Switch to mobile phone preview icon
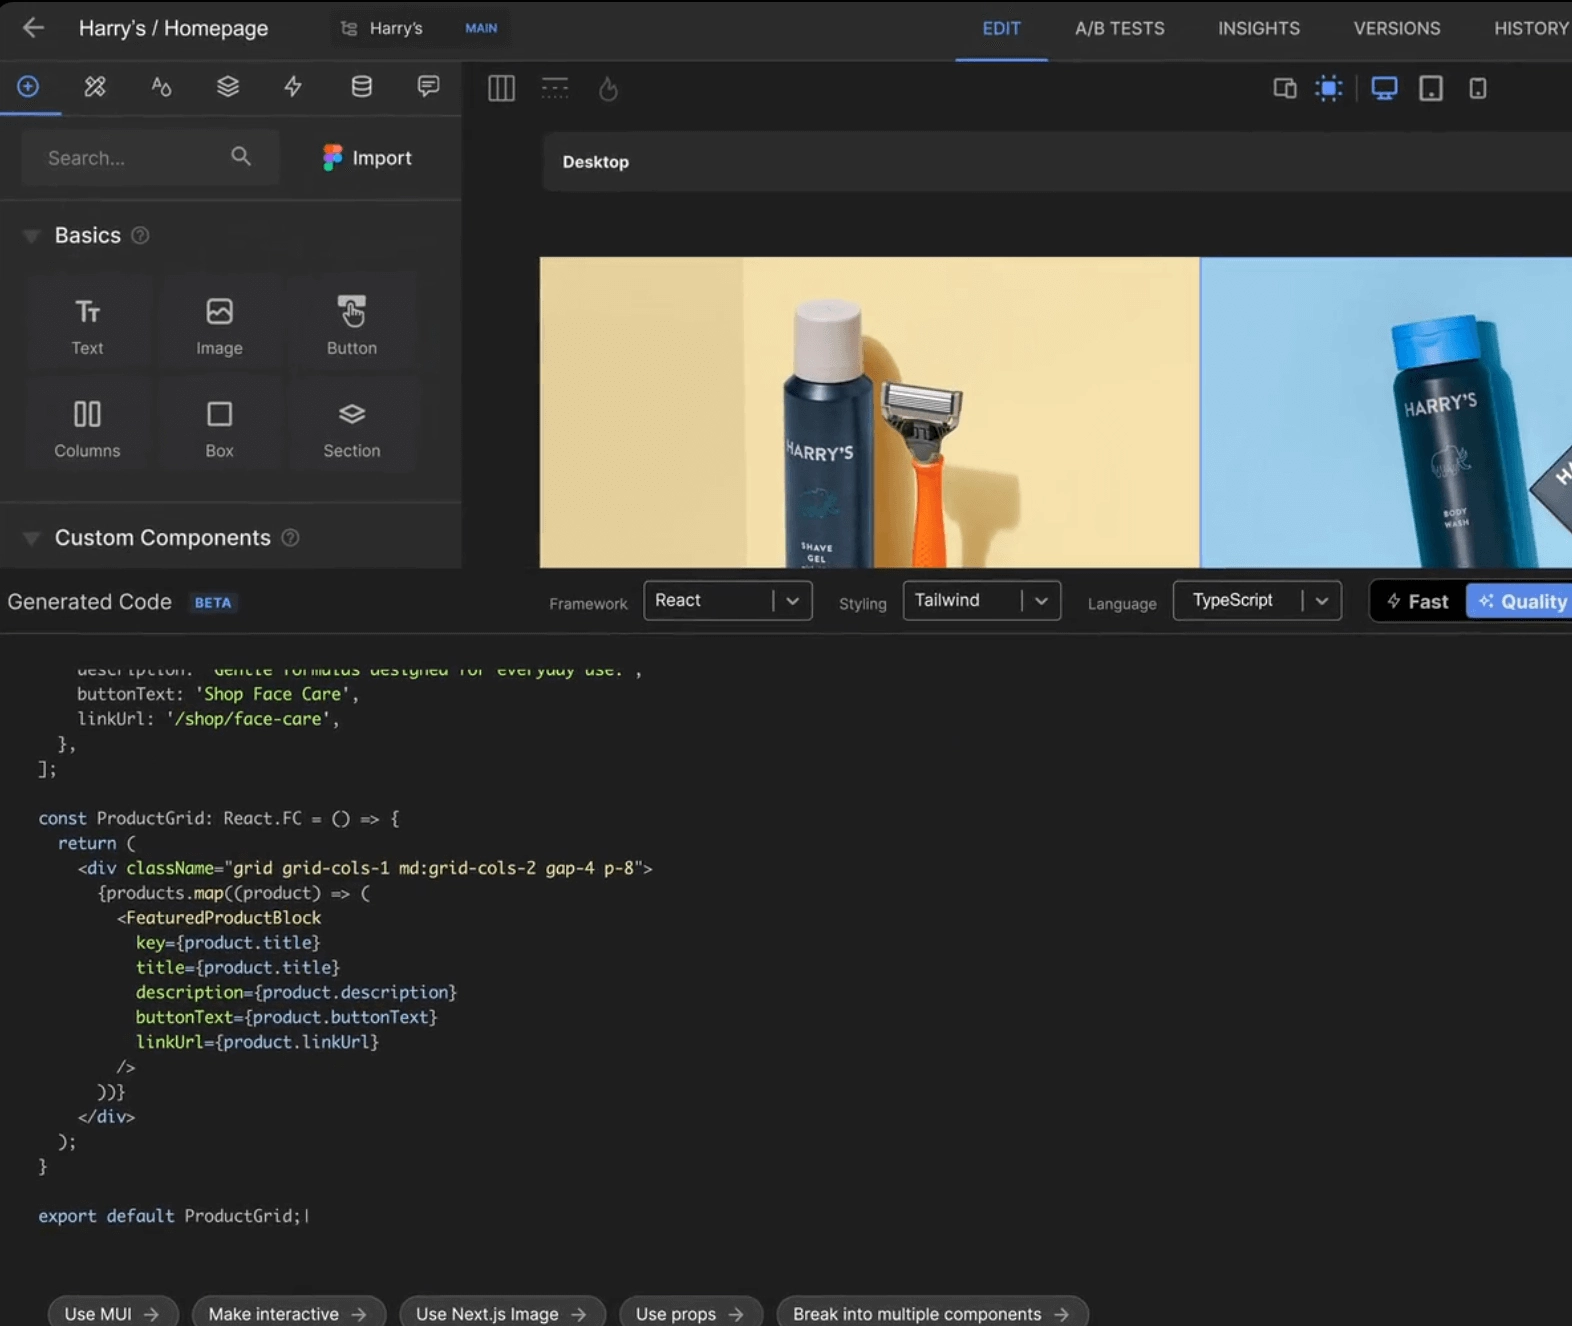The image size is (1572, 1326). tap(1477, 89)
